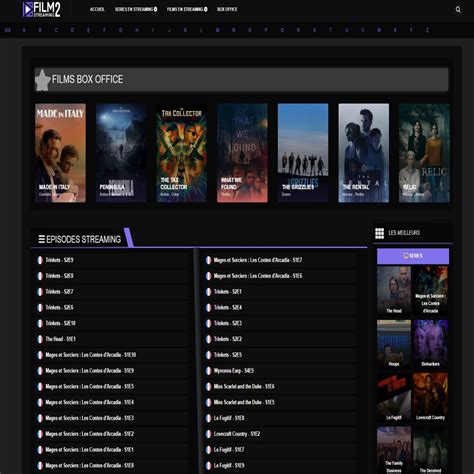Open Hoops series thumbnail
474x474 pixels.
(394, 344)
